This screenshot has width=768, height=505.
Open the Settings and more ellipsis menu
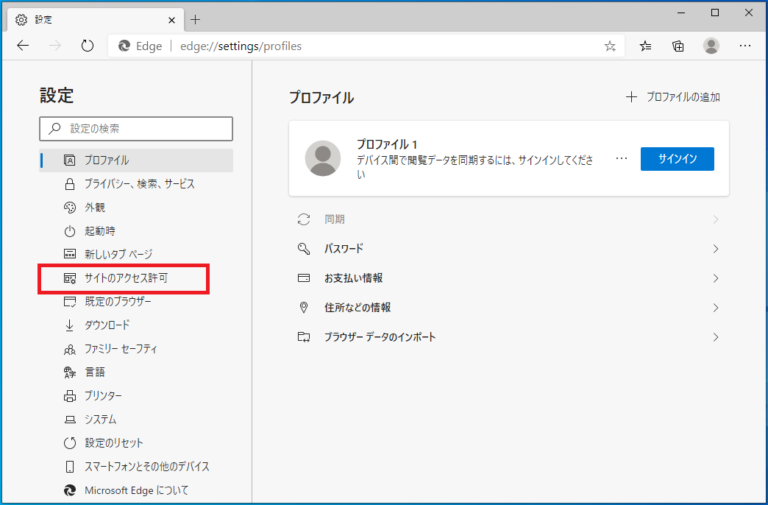(x=745, y=46)
